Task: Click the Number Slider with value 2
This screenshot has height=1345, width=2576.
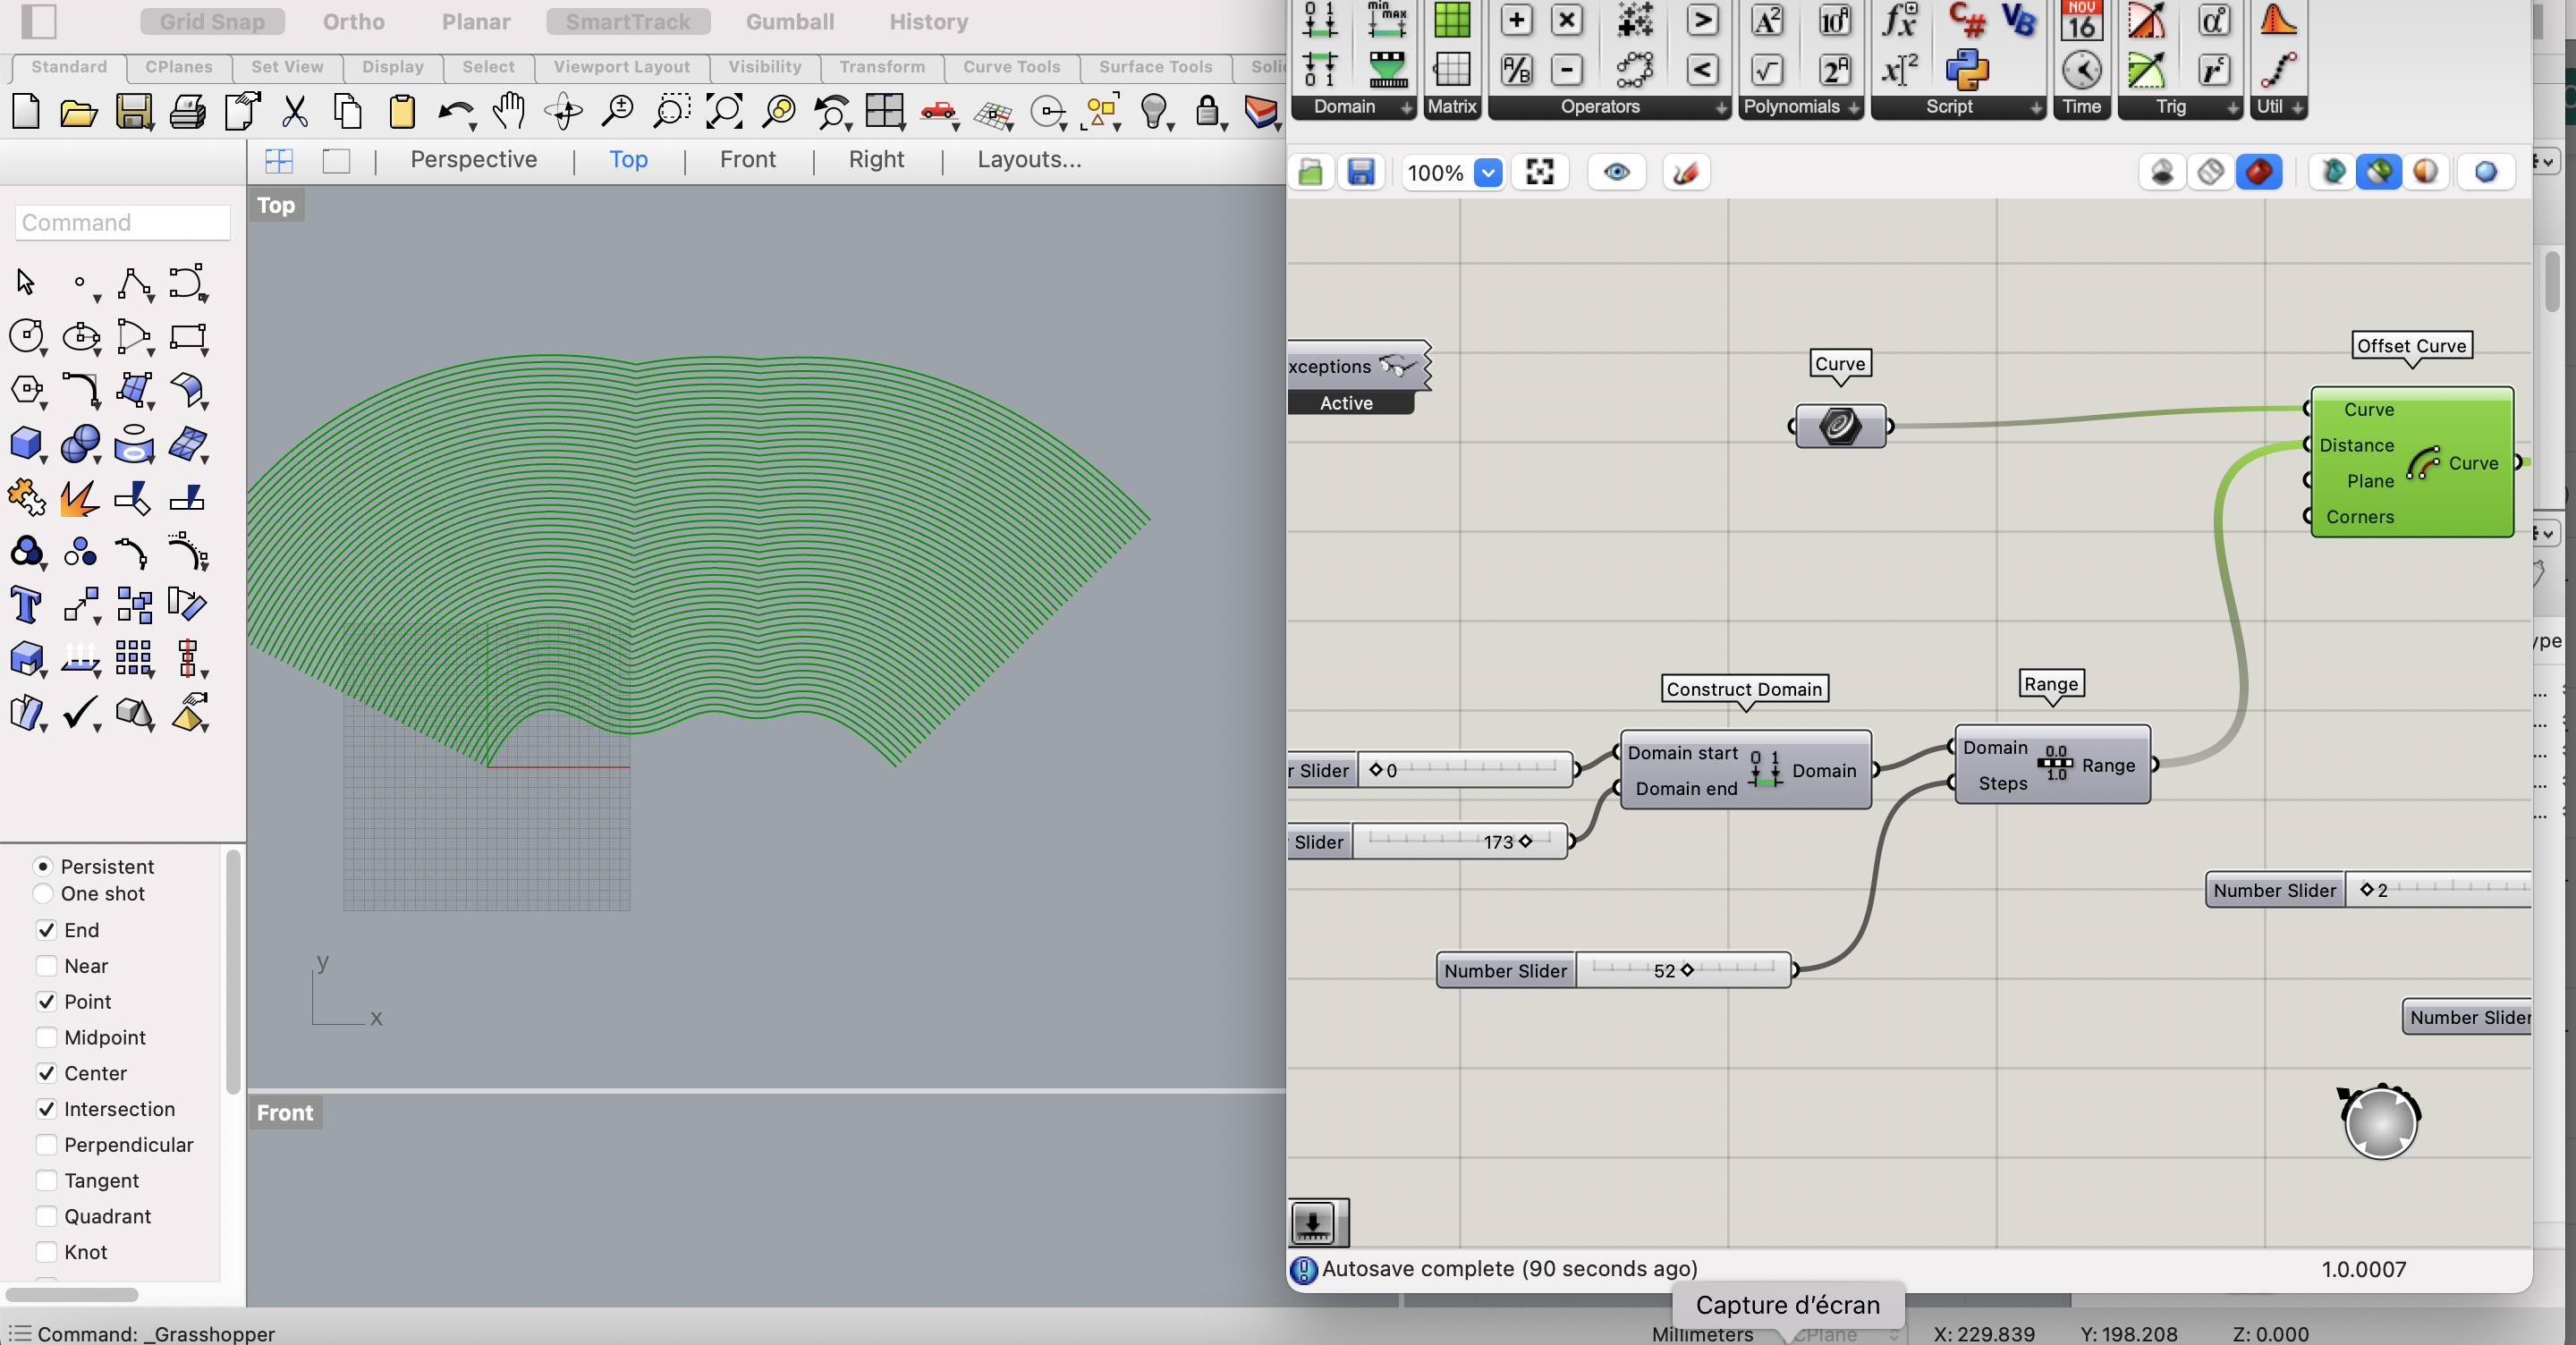Action: pyautogui.click(x=2369, y=890)
